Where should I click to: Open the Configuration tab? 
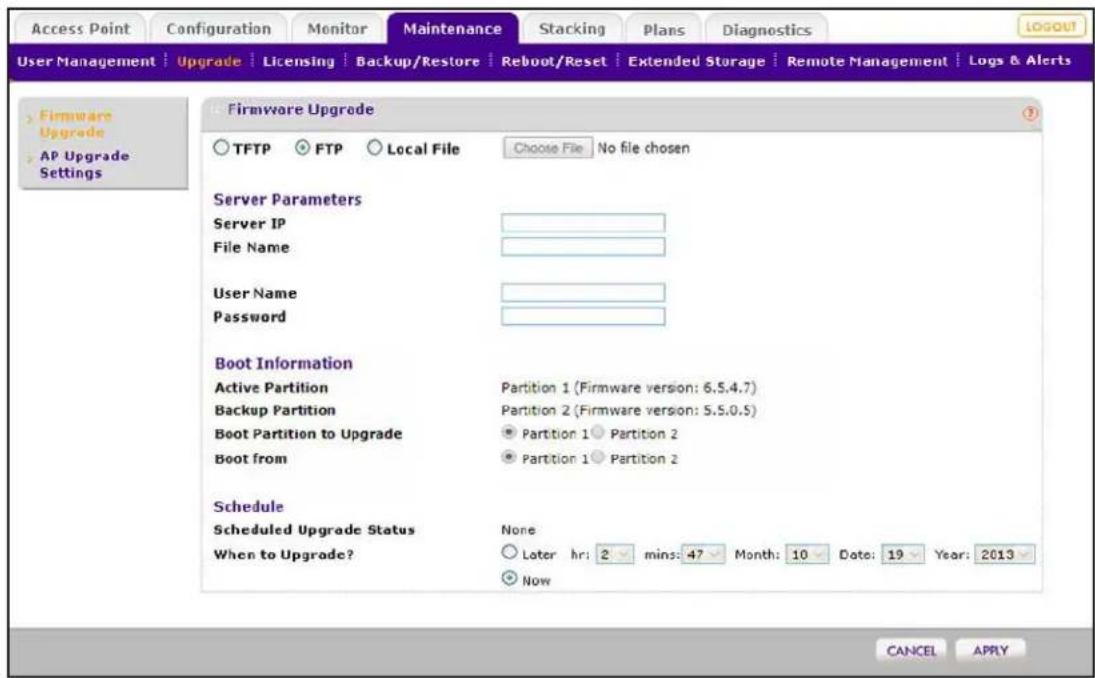click(219, 29)
